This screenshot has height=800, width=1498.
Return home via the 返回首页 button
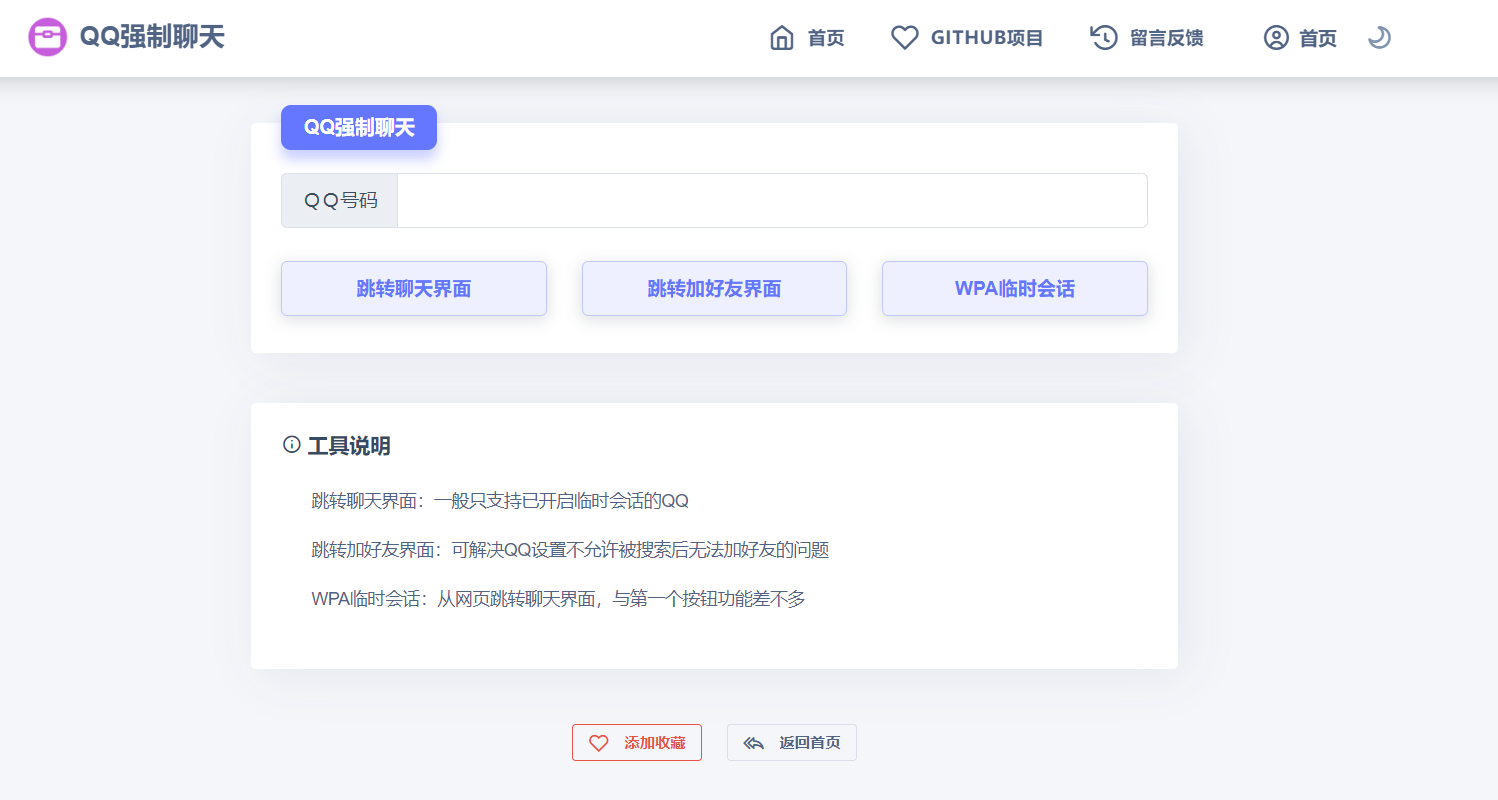pos(791,742)
